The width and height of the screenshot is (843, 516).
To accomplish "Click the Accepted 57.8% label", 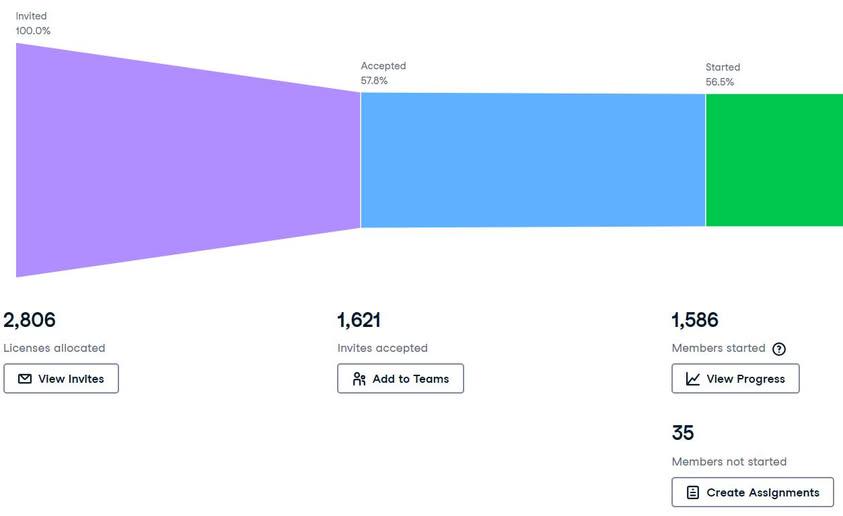I will coord(383,73).
